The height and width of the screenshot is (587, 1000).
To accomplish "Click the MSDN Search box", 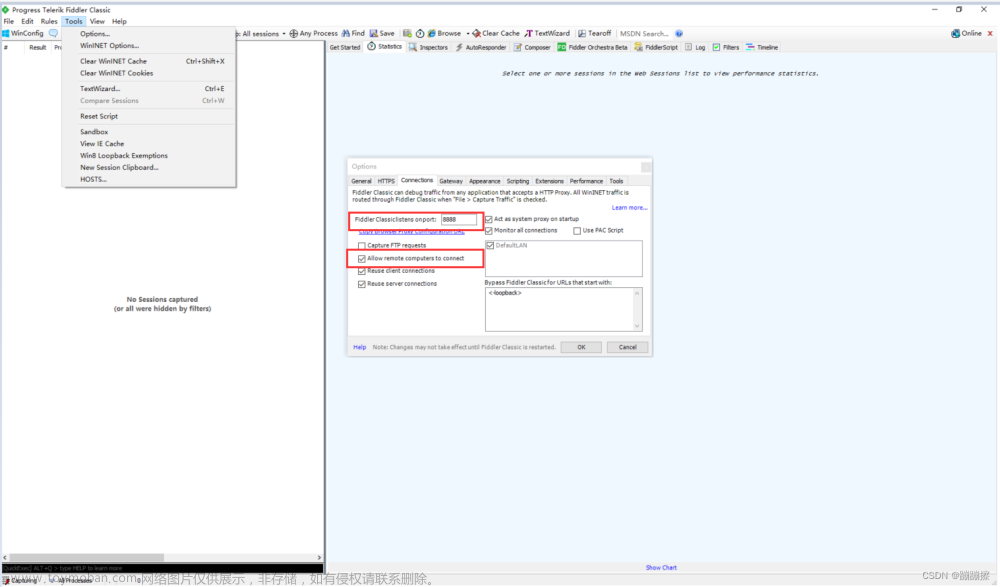I will pos(645,34).
